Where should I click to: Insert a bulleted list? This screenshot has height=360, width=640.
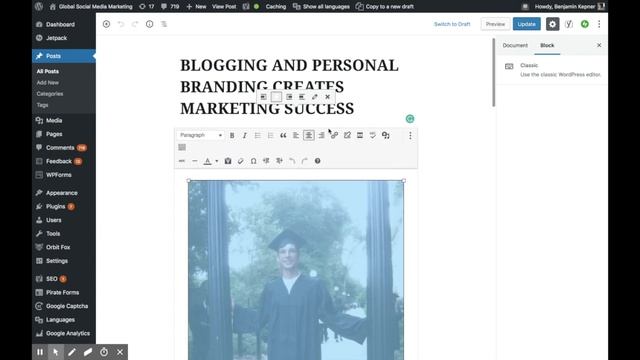pyautogui.click(x=258, y=136)
